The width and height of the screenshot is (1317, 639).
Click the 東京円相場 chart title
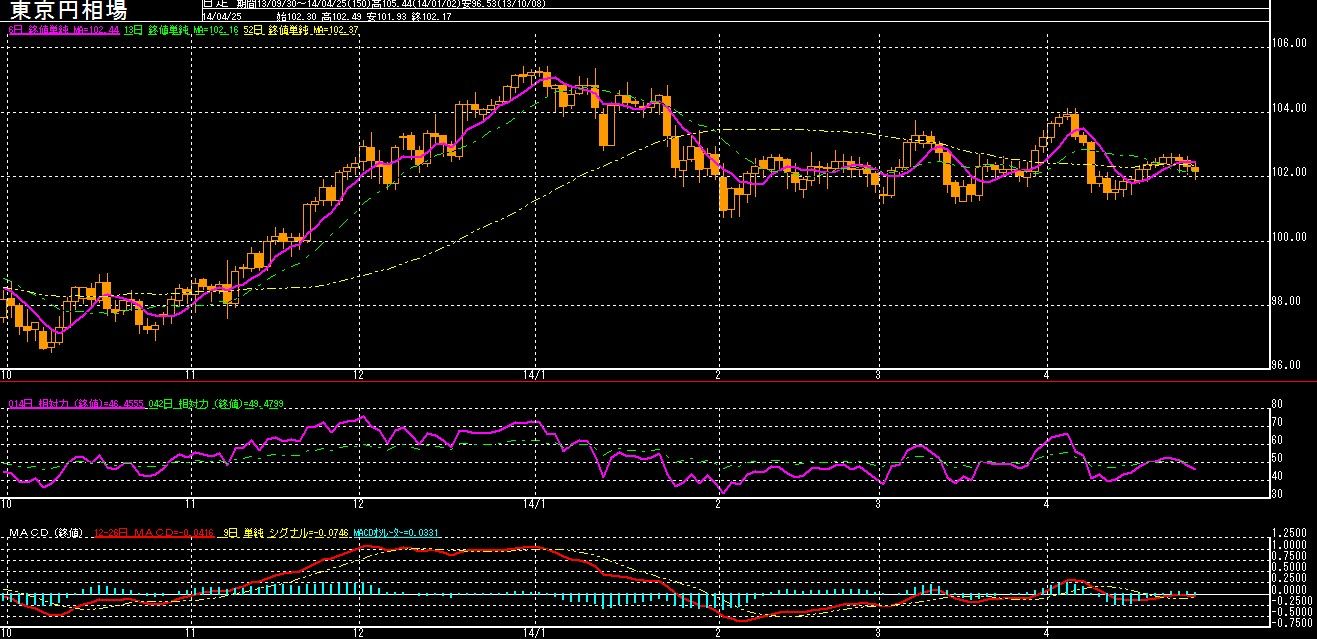point(69,11)
